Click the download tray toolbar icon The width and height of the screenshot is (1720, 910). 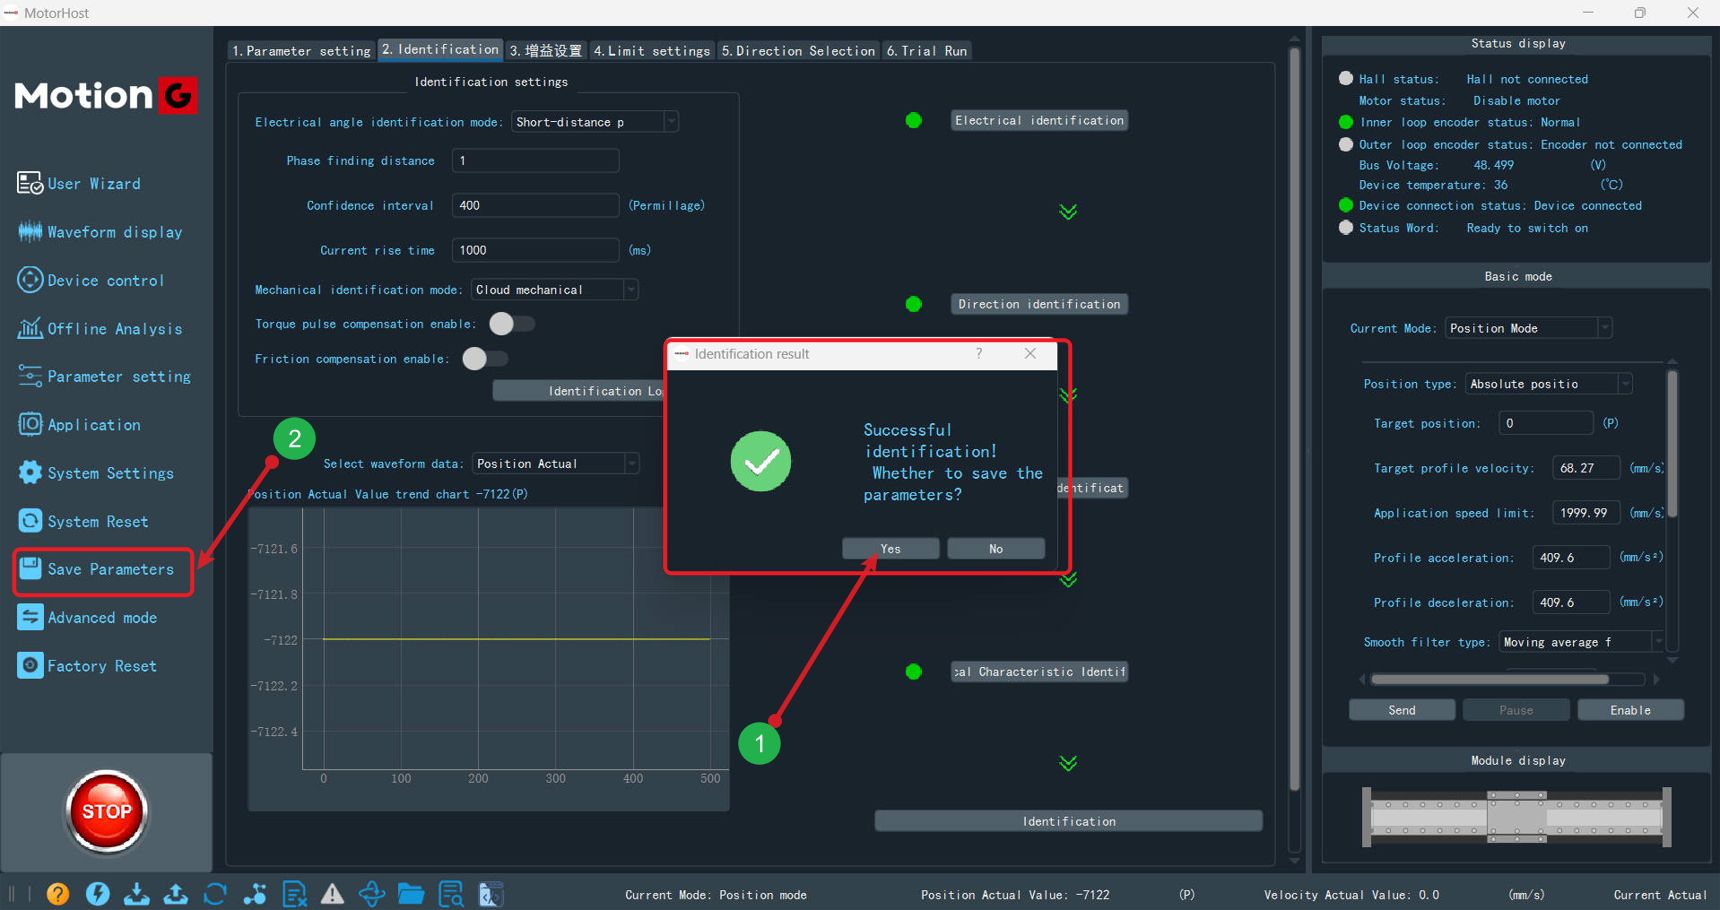(x=136, y=894)
